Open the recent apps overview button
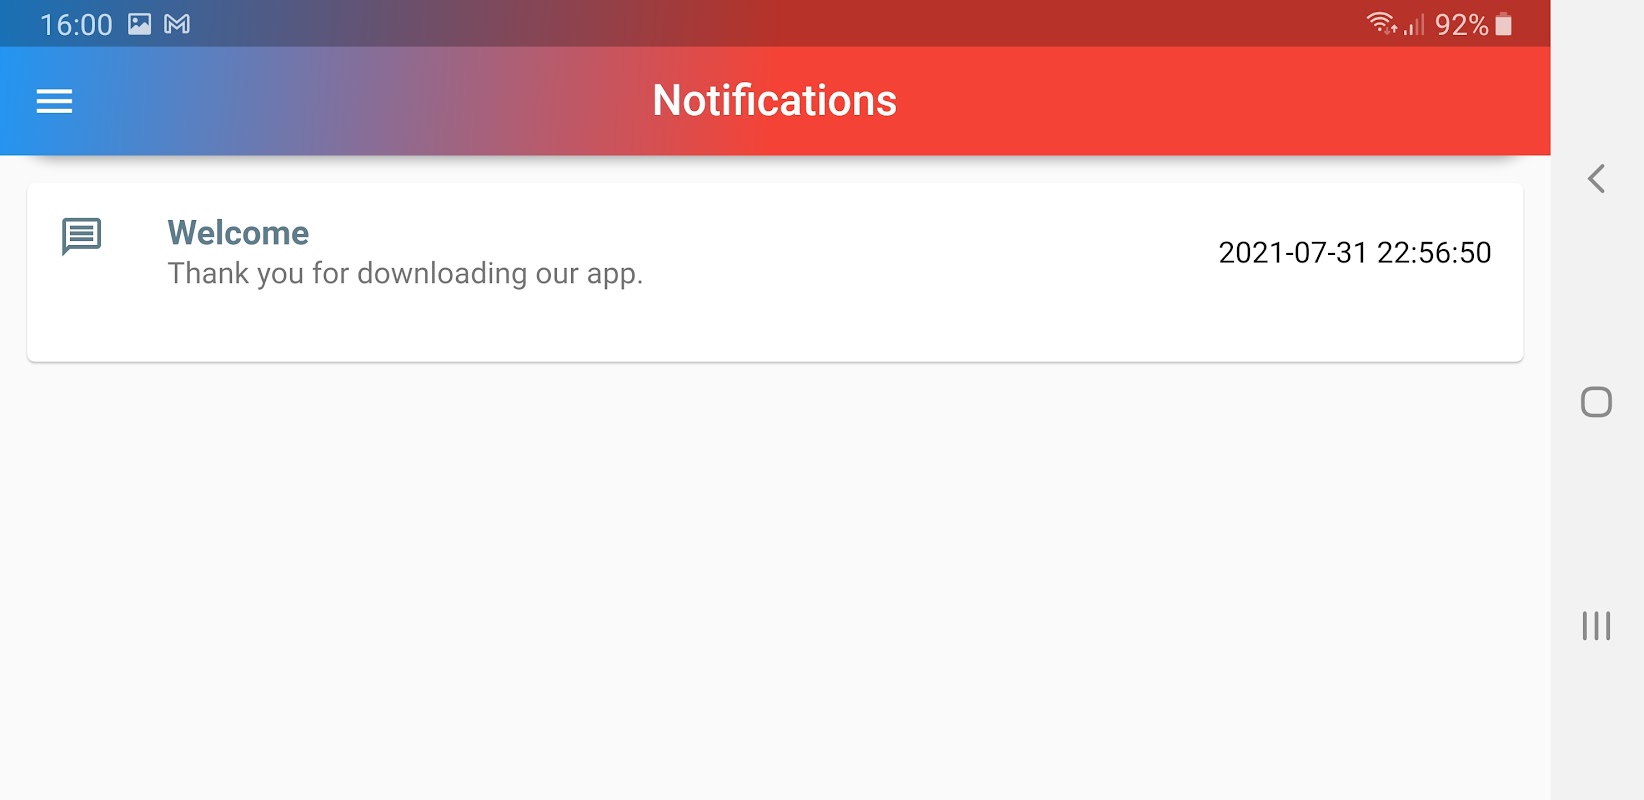1644x800 pixels. tap(1596, 626)
